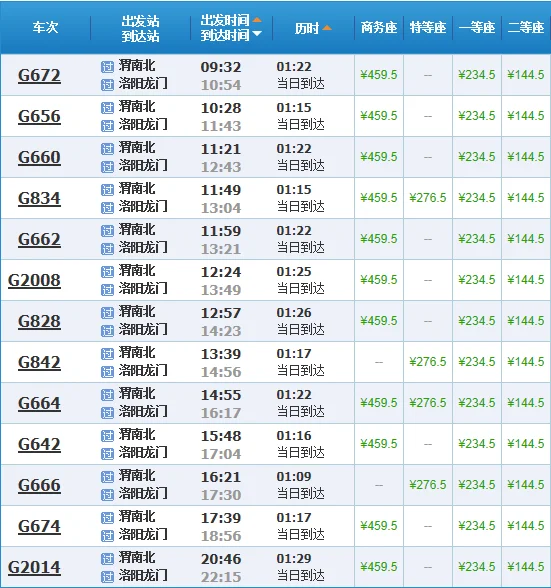Click 过 icon beside 洛阳龙门 in G842 row
The height and width of the screenshot is (588, 551).
tap(107, 372)
